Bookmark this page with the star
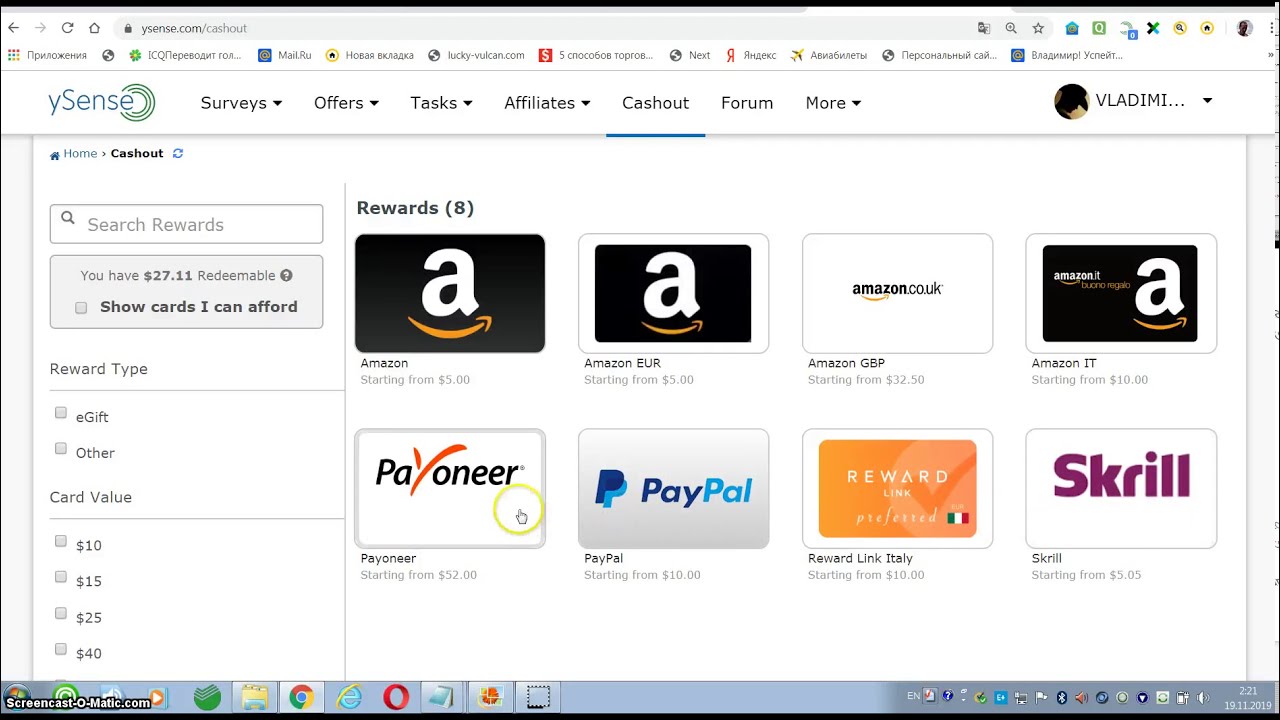The height and width of the screenshot is (720, 1280). coord(1038,28)
